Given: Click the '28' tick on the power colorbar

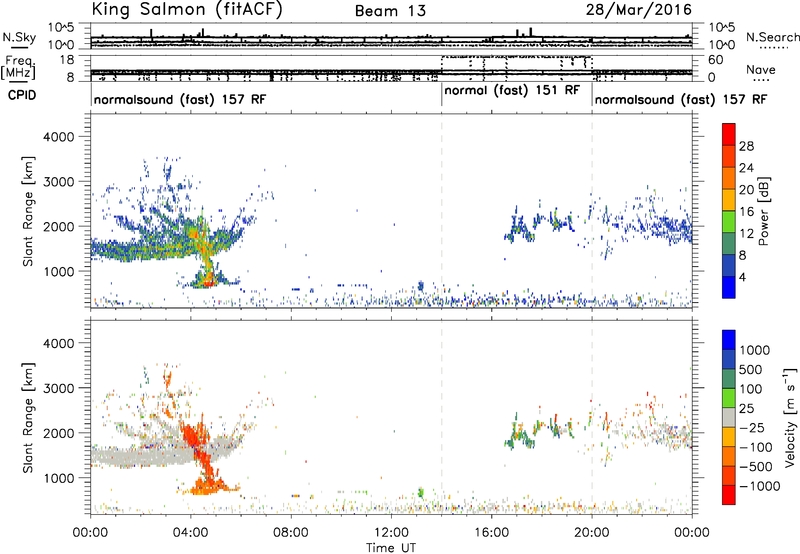Looking at the screenshot, I should coord(746,146).
